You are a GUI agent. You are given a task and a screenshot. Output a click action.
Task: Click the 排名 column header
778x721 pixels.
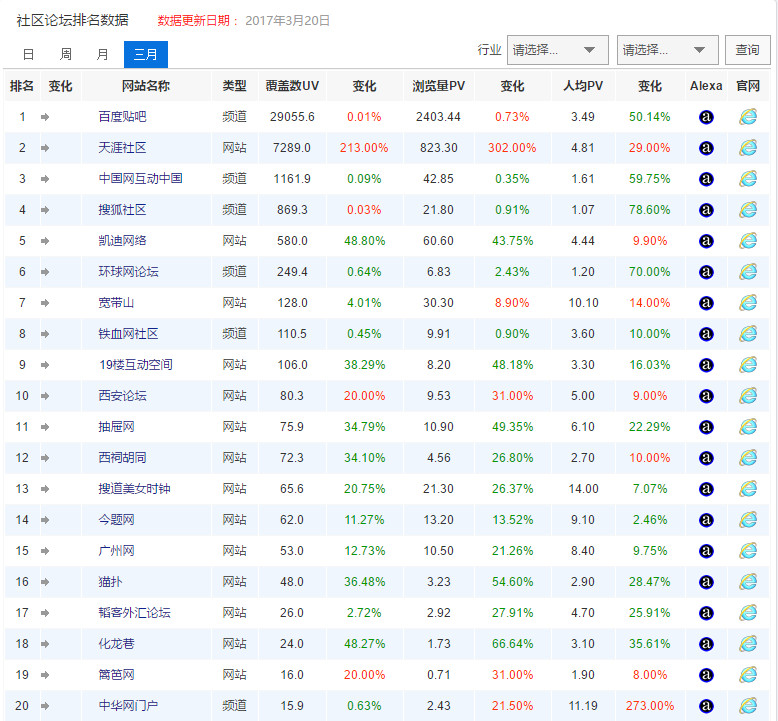pyautogui.click(x=22, y=86)
